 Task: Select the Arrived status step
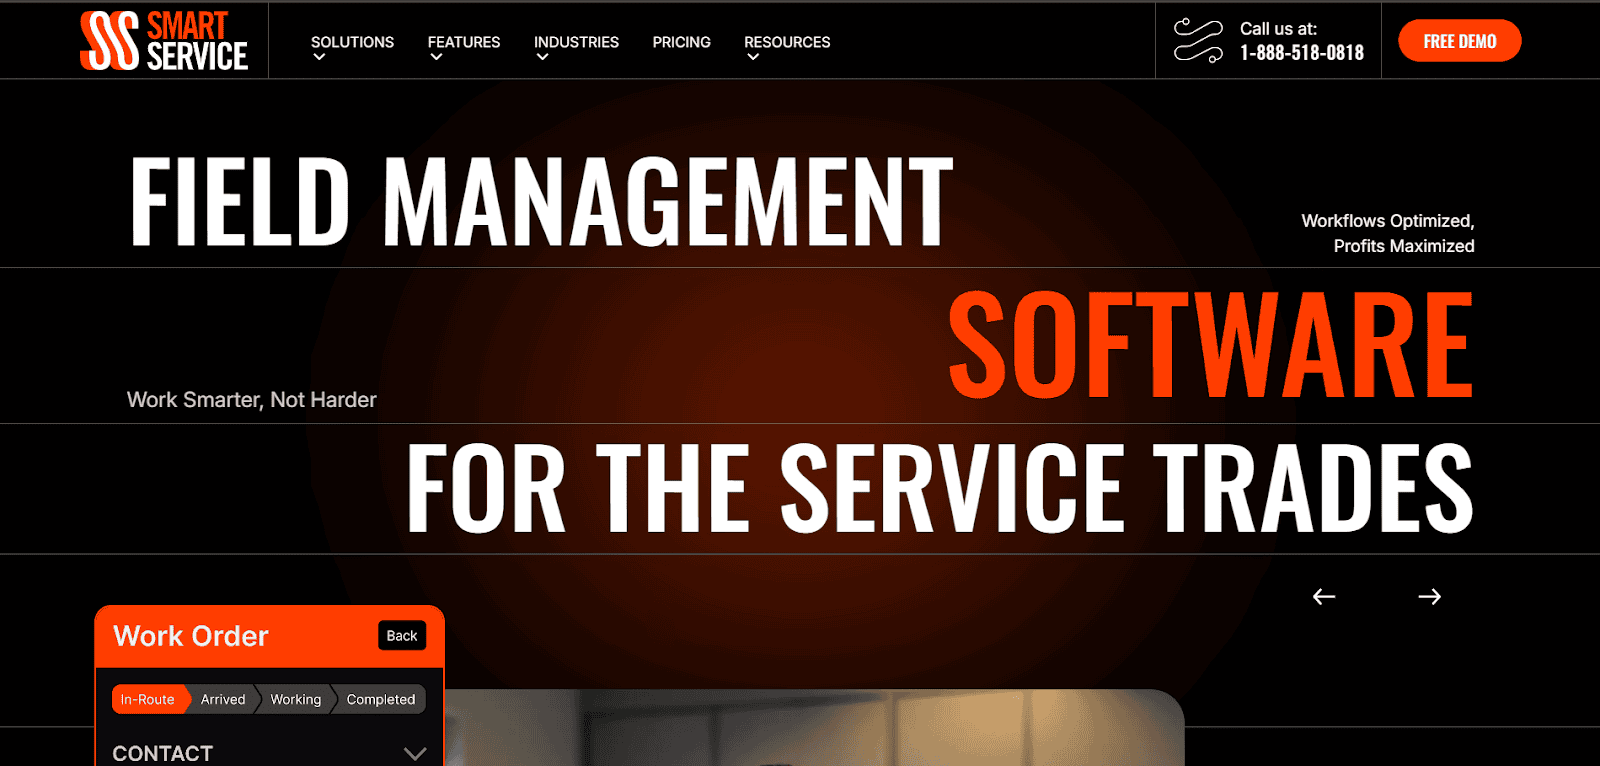(x=223, y=700)
